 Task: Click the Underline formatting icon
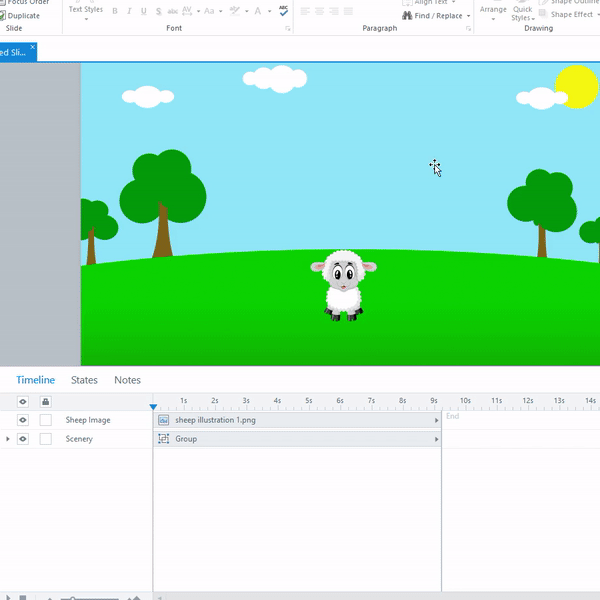pyautogui.click(x=144, y=12)
